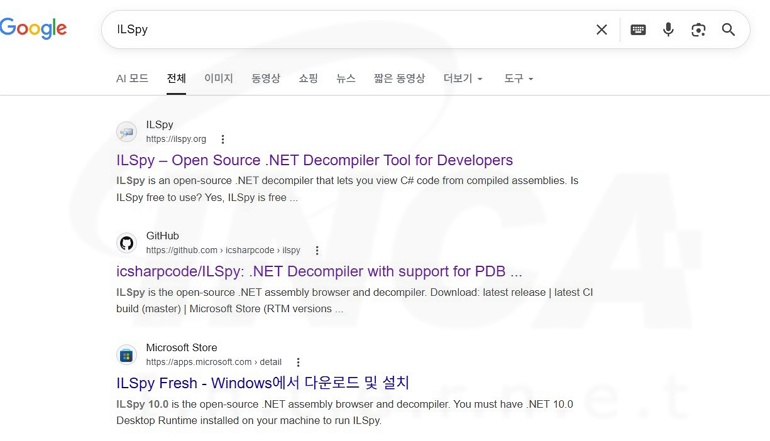Click the magnifier search button
This screenshot has height=441, width=770.
pyautogui.click(x=728, y=29)
